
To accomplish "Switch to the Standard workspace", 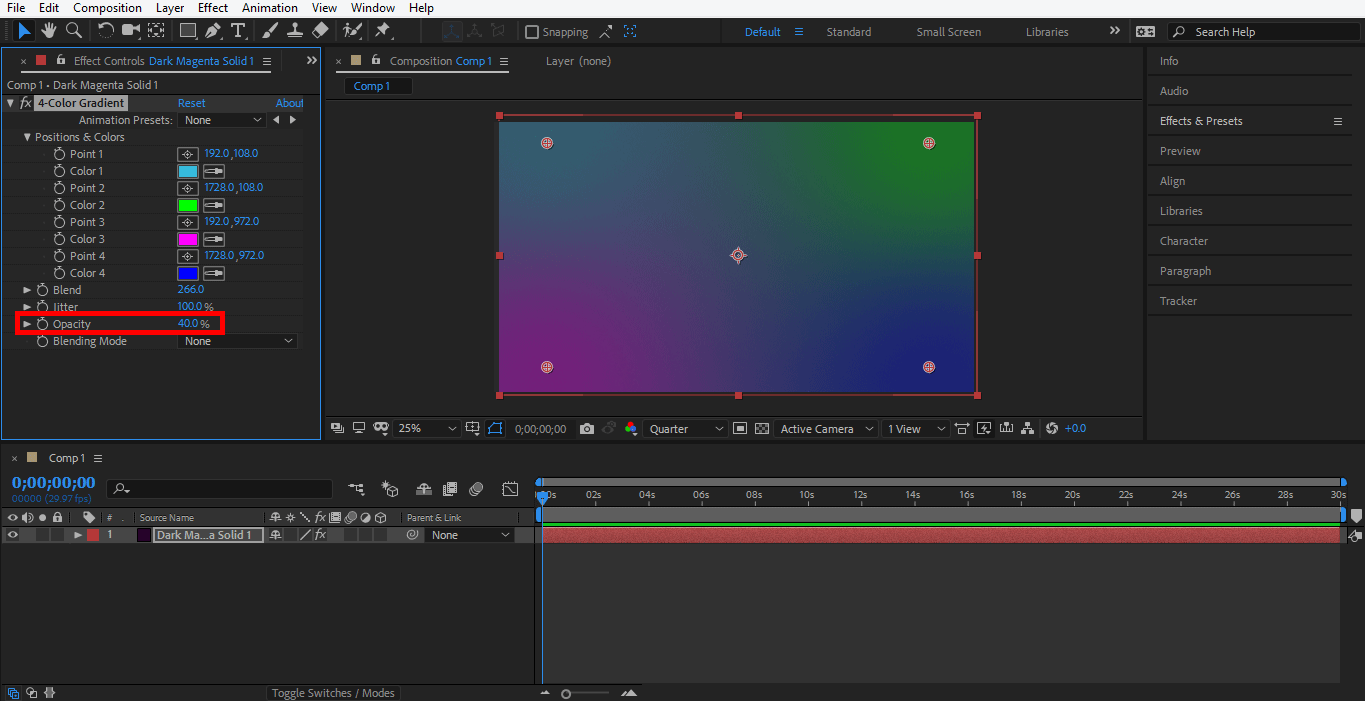I will pos(848,32).
